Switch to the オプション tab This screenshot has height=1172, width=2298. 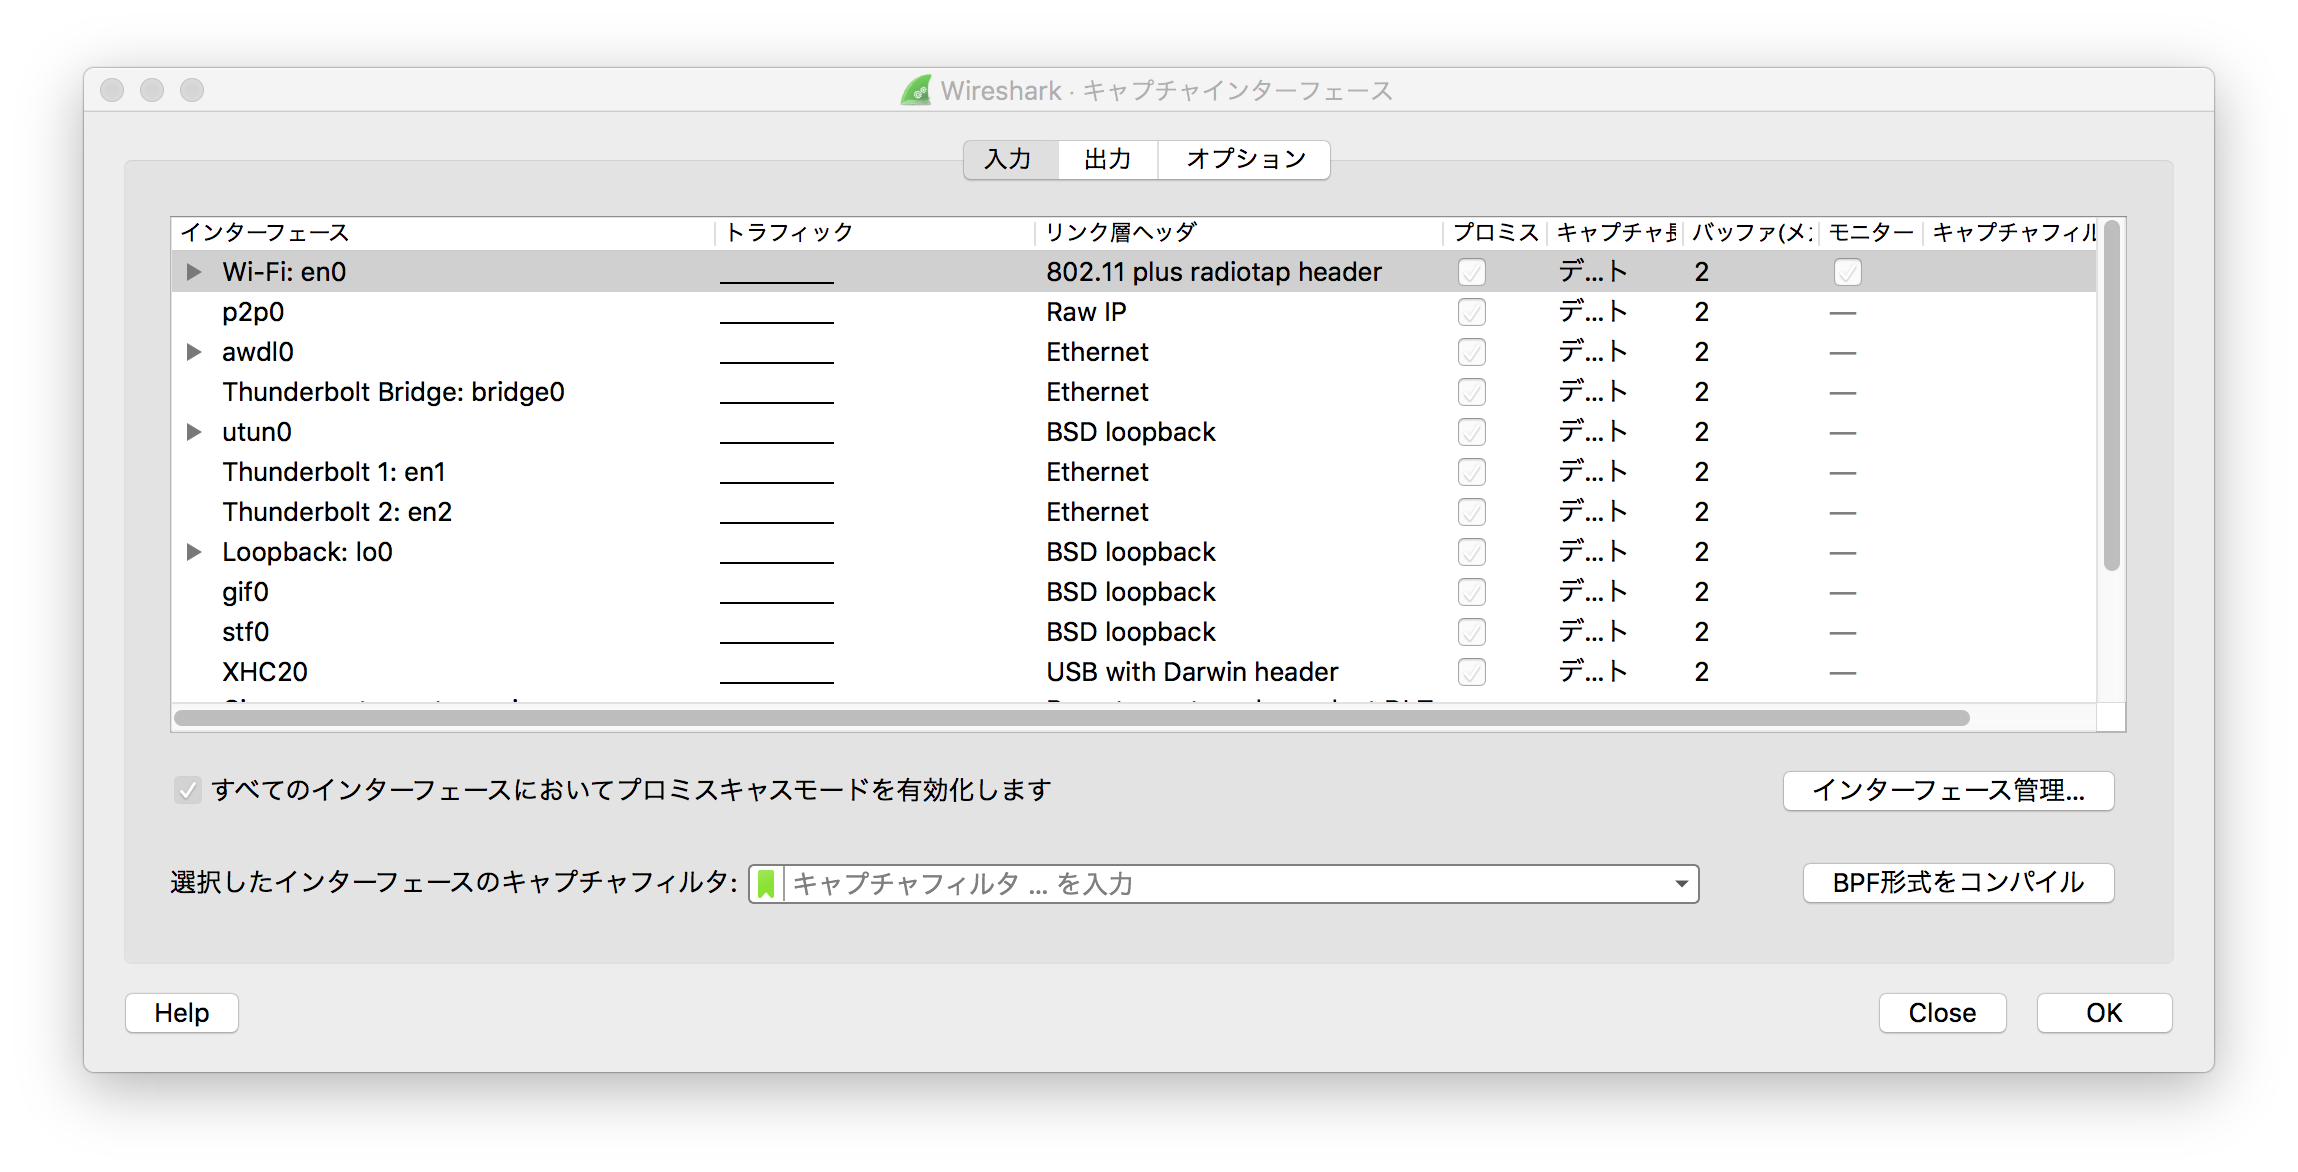click(1244, 159)
